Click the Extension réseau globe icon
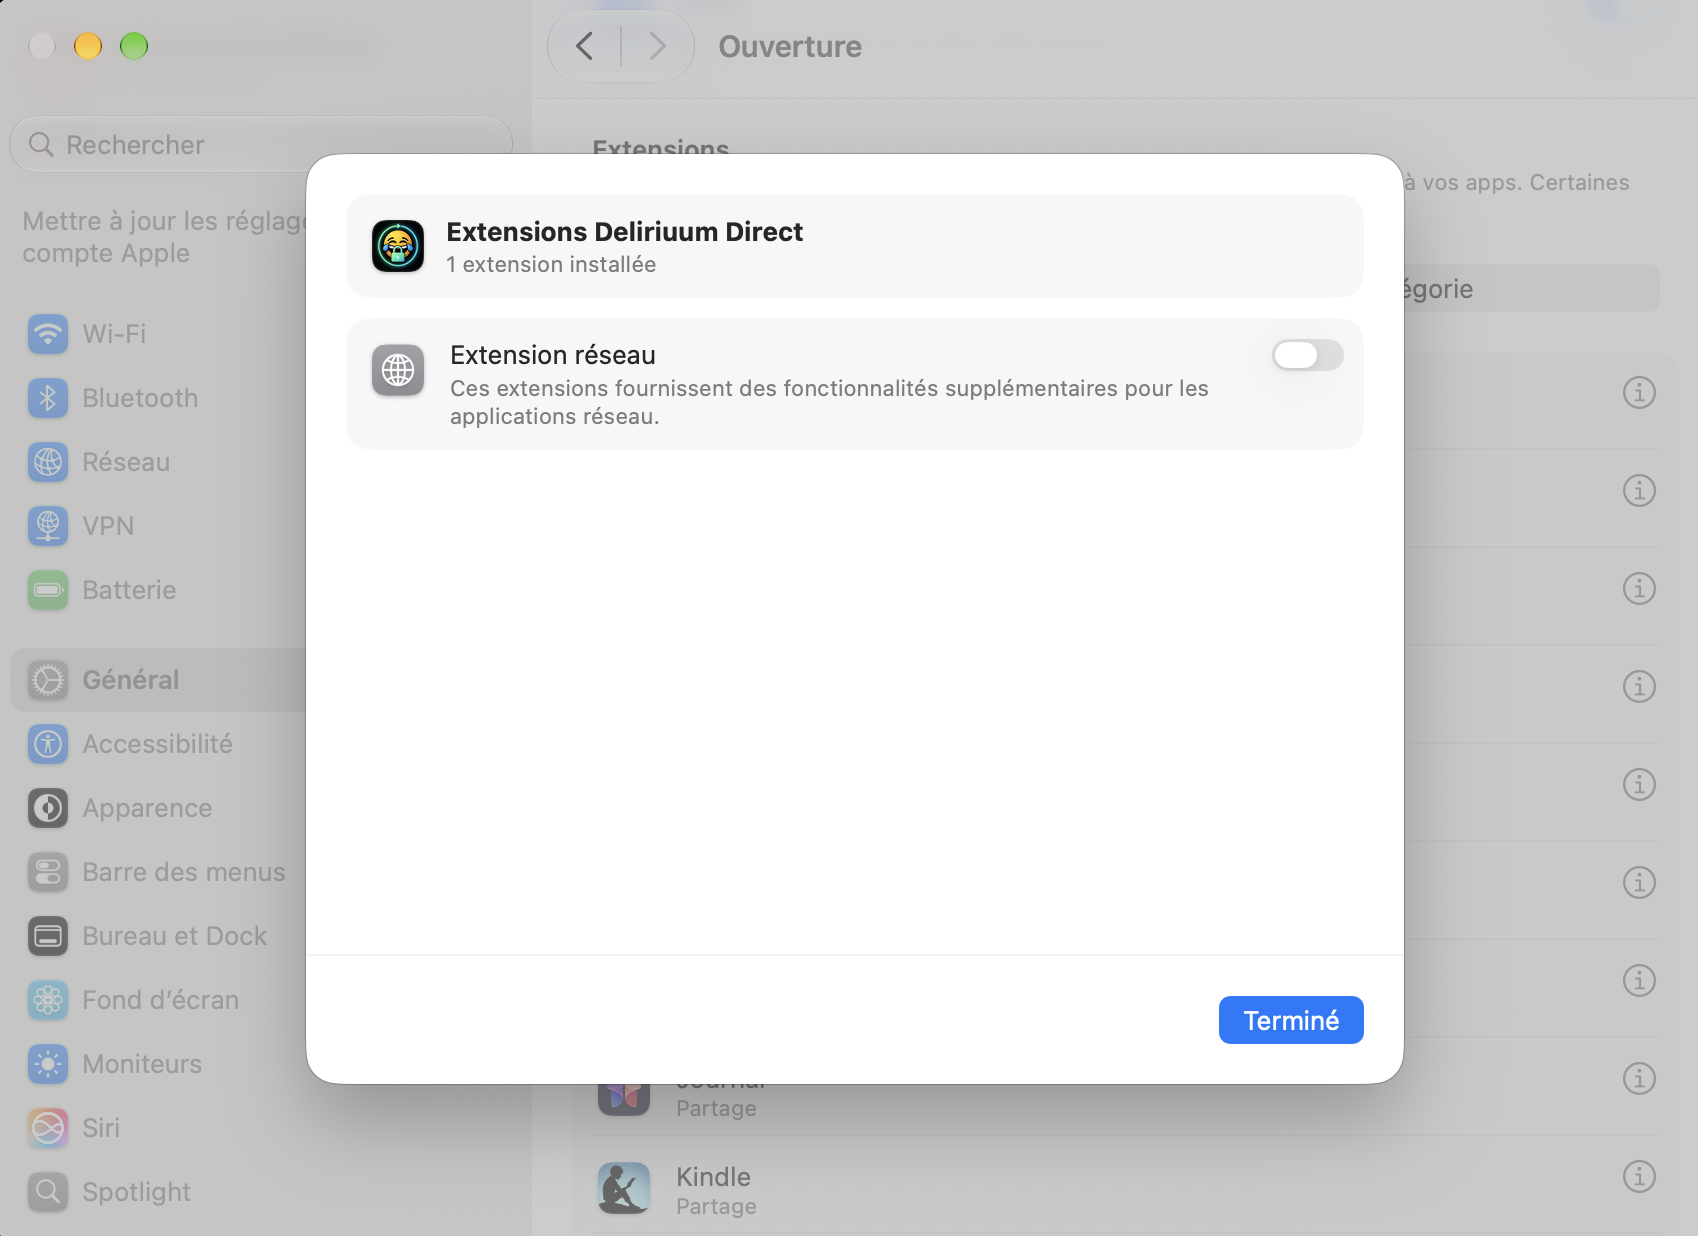The width and height of the screenshot is (1698, 1236). pyautogui.click(x=398, y=371)
